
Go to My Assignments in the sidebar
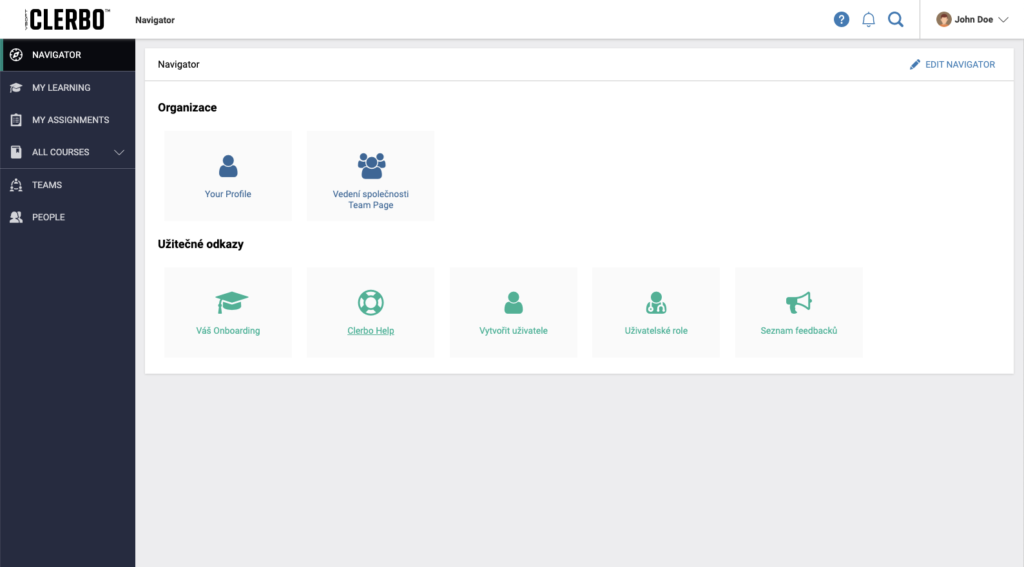(68, 120)
